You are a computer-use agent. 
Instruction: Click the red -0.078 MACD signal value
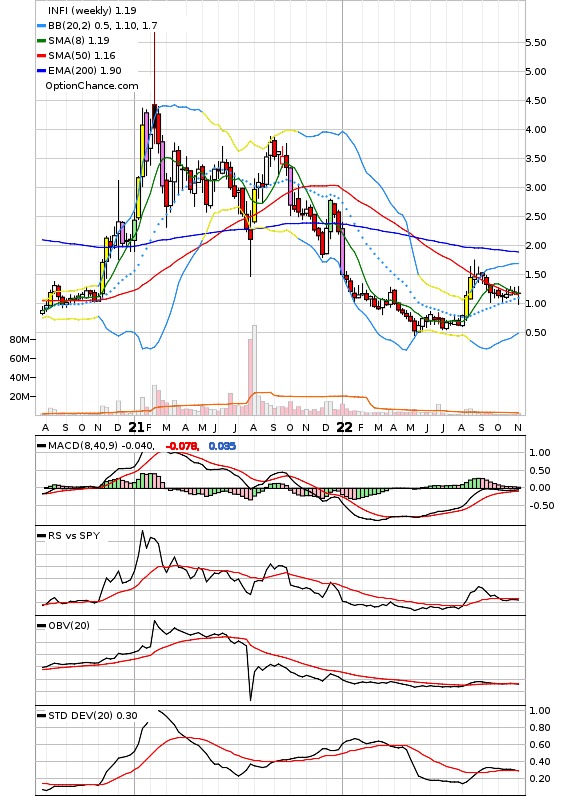pyautogui.click(x=181, y=446)
